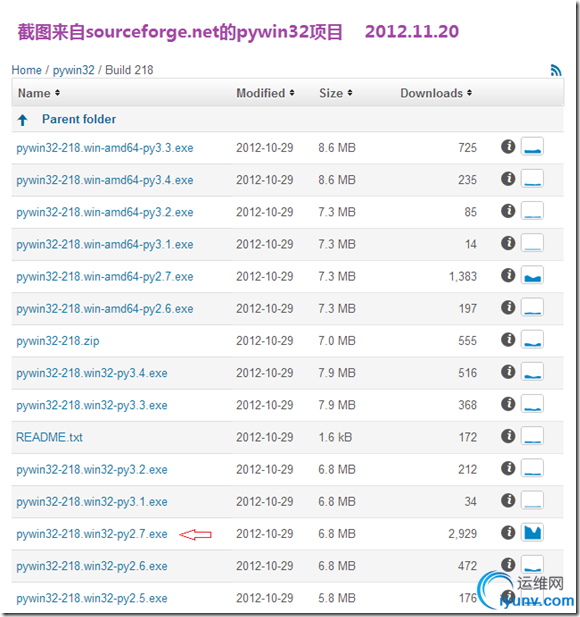Download pywin32-218.win-amd64-py3.4.exe
This screenshot has width=580, height=617.
(105, 180)
